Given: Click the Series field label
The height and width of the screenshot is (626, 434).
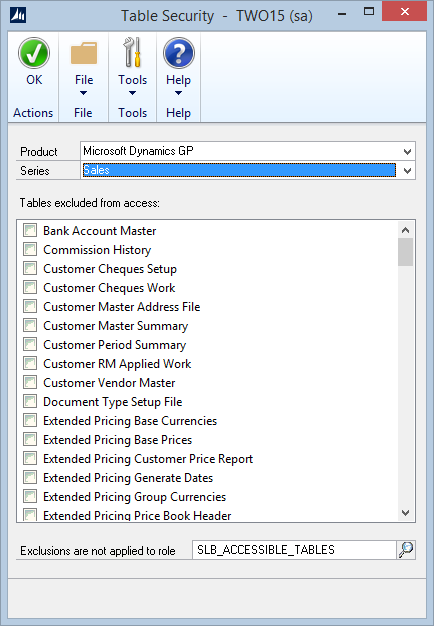Looking at the screenshot, I should point(35,171).
